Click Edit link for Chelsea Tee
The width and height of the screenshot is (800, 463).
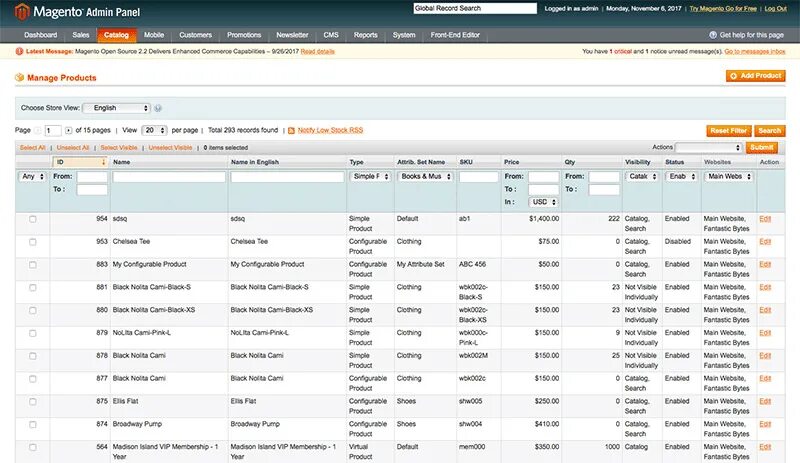tap(765, 242)
